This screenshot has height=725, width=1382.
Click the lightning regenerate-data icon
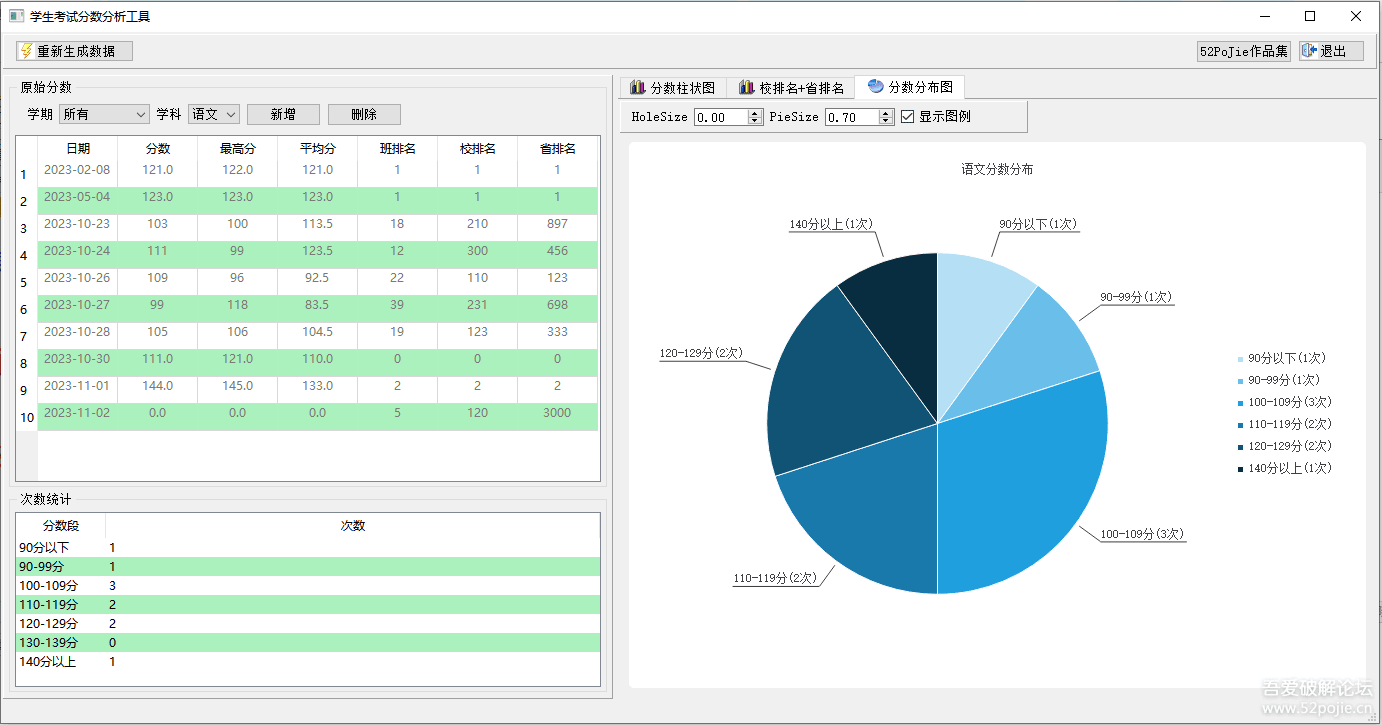pos(26,51)
